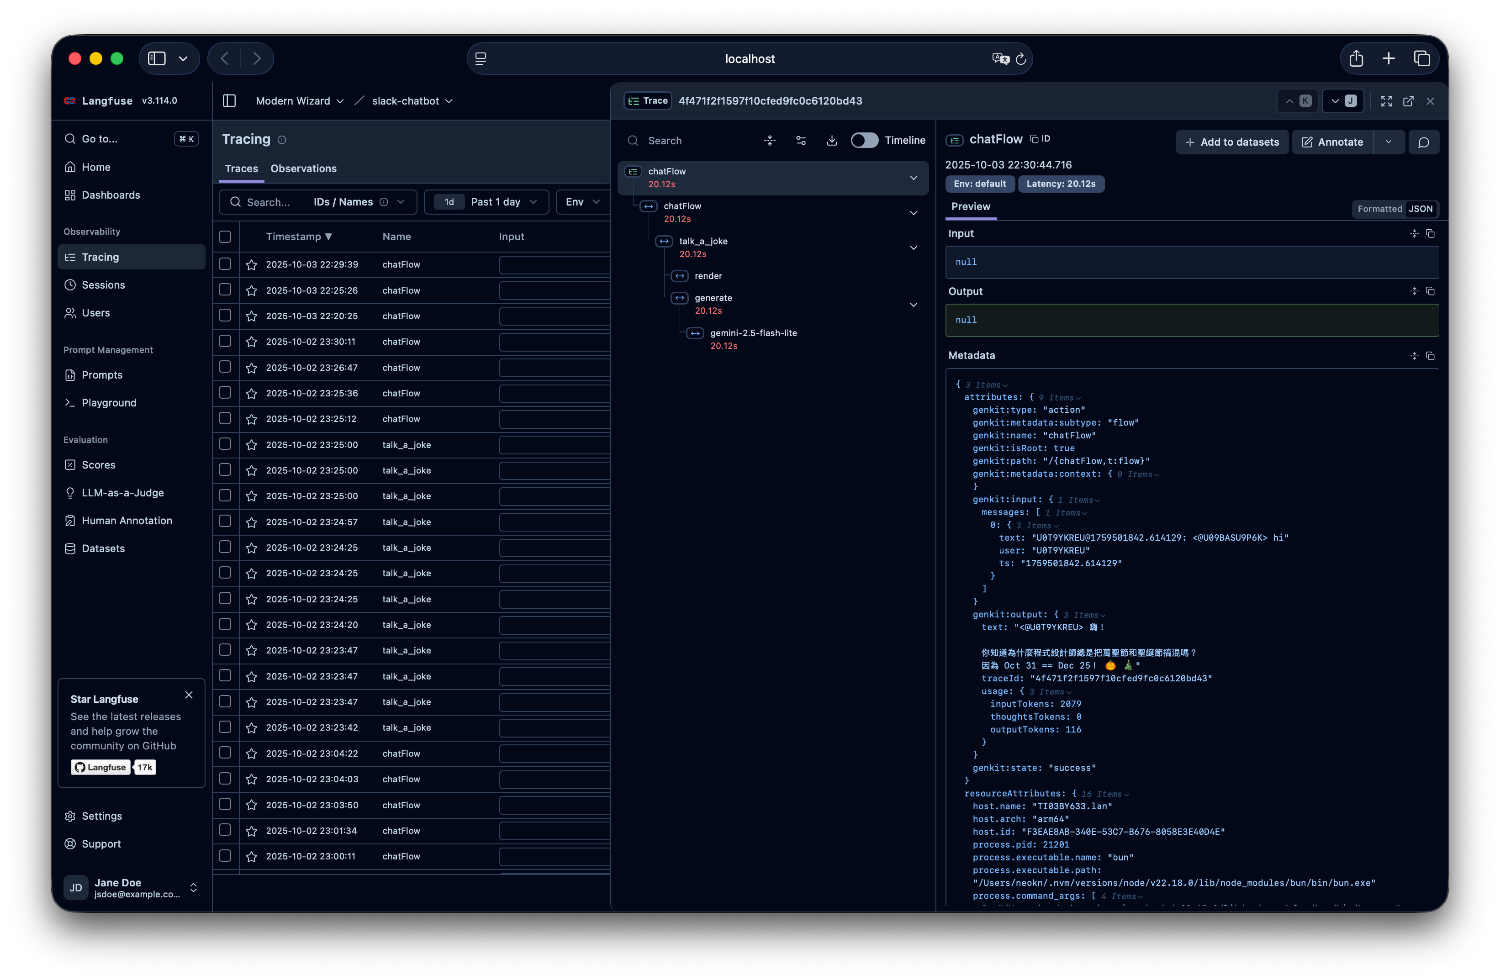Open the Past 1 day time range dropdown

pyautogui.click(x=496, y=202)
